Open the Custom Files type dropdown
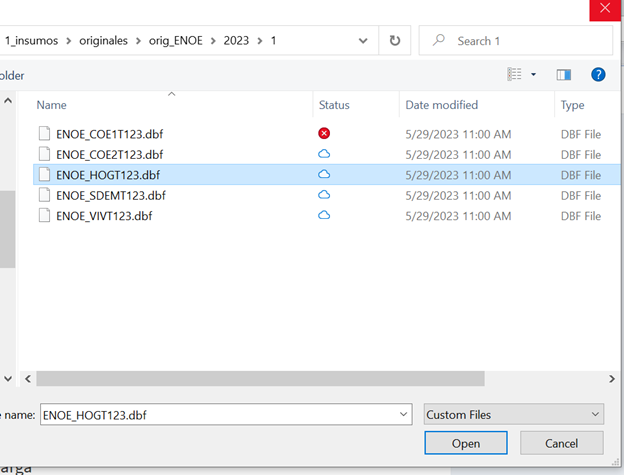624x475 pixels. tap(512, 414)
